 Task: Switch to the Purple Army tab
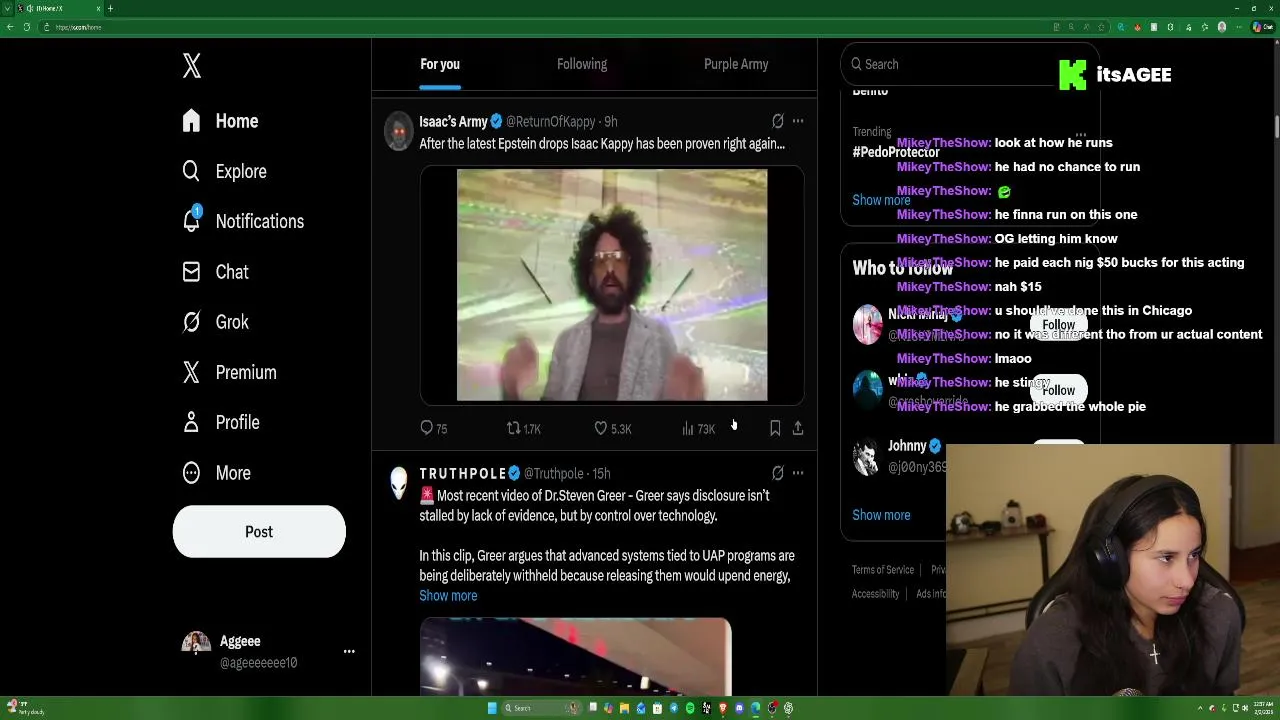coord(736,64)
